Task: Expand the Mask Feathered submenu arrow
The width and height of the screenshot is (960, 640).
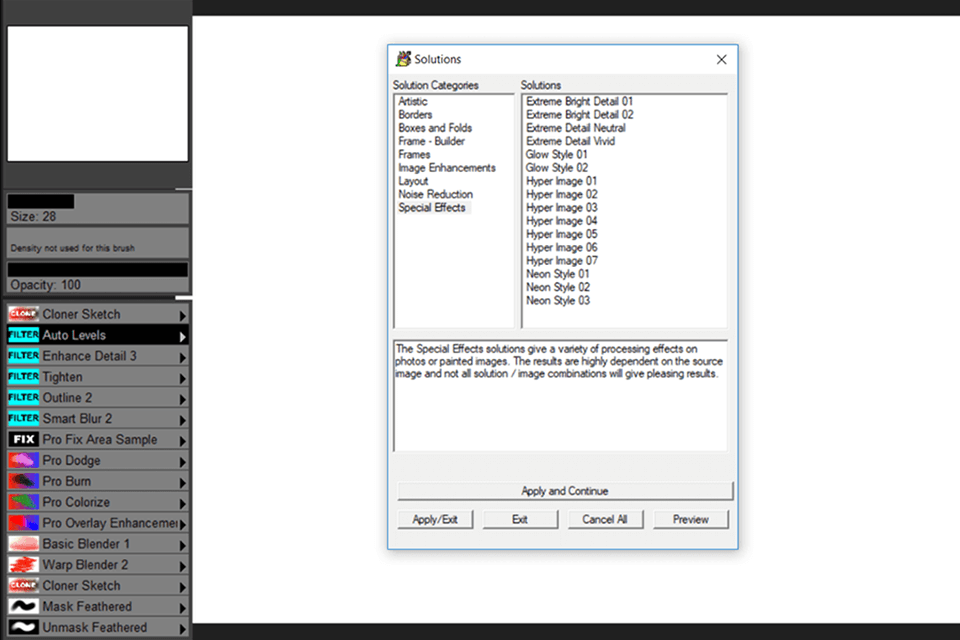Action: click(182, 608)
